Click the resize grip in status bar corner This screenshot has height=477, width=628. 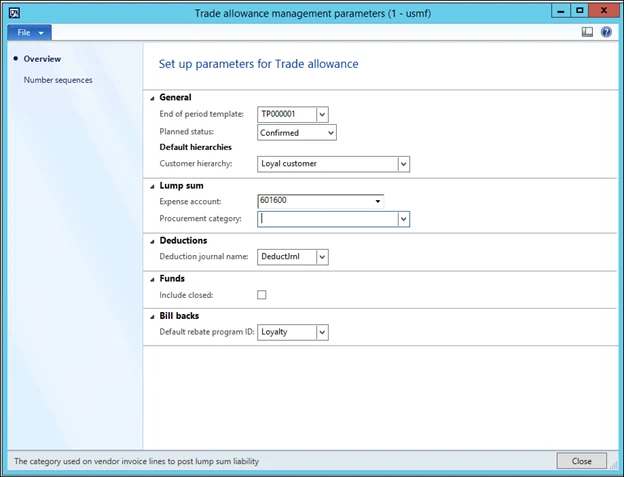pos(613,465)
